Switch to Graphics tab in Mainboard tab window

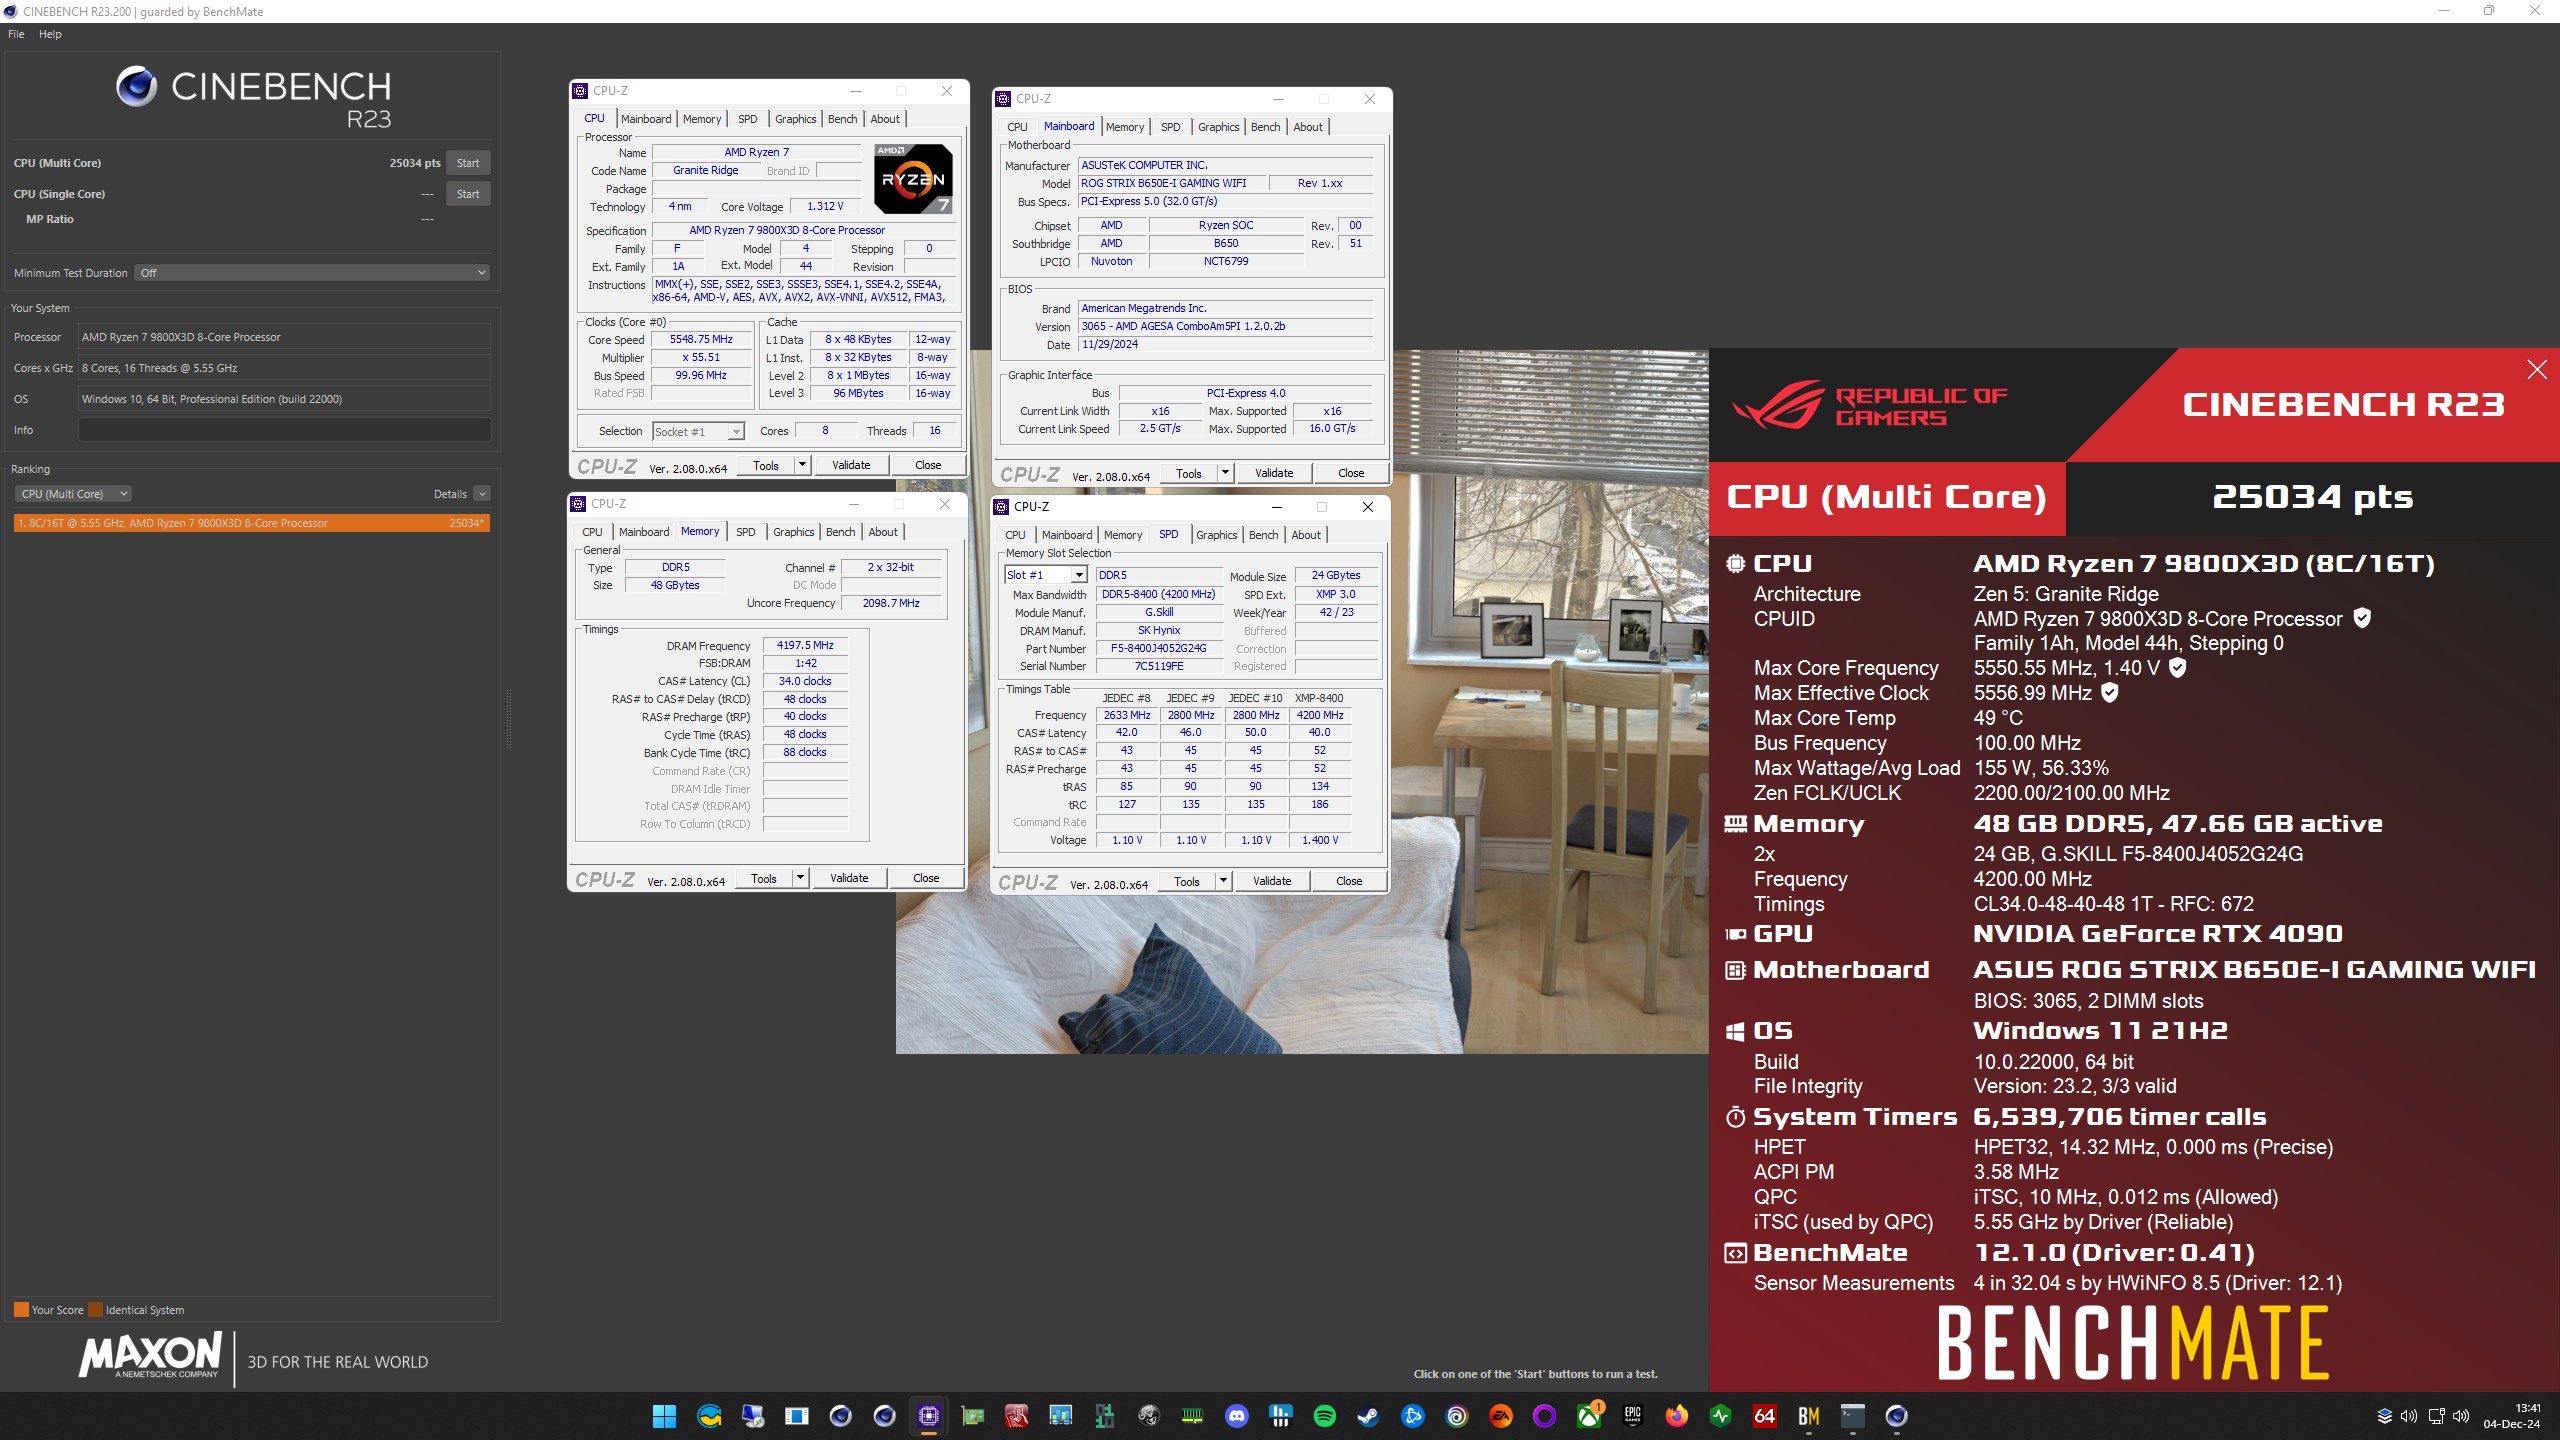point(1218,127)
